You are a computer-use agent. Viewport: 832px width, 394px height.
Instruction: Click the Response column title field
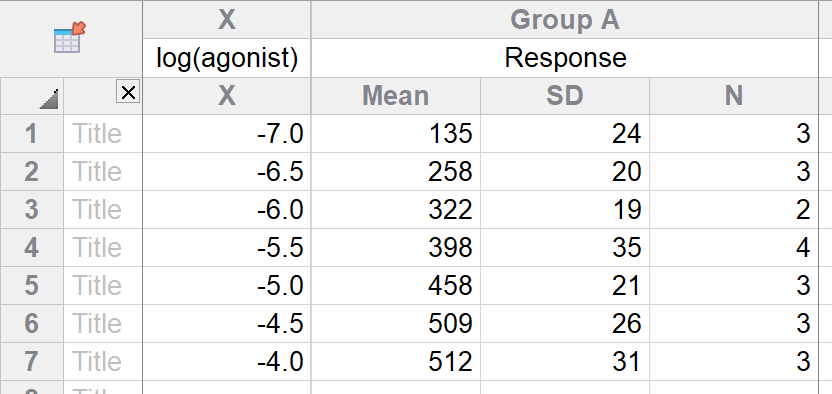[565, 58]
